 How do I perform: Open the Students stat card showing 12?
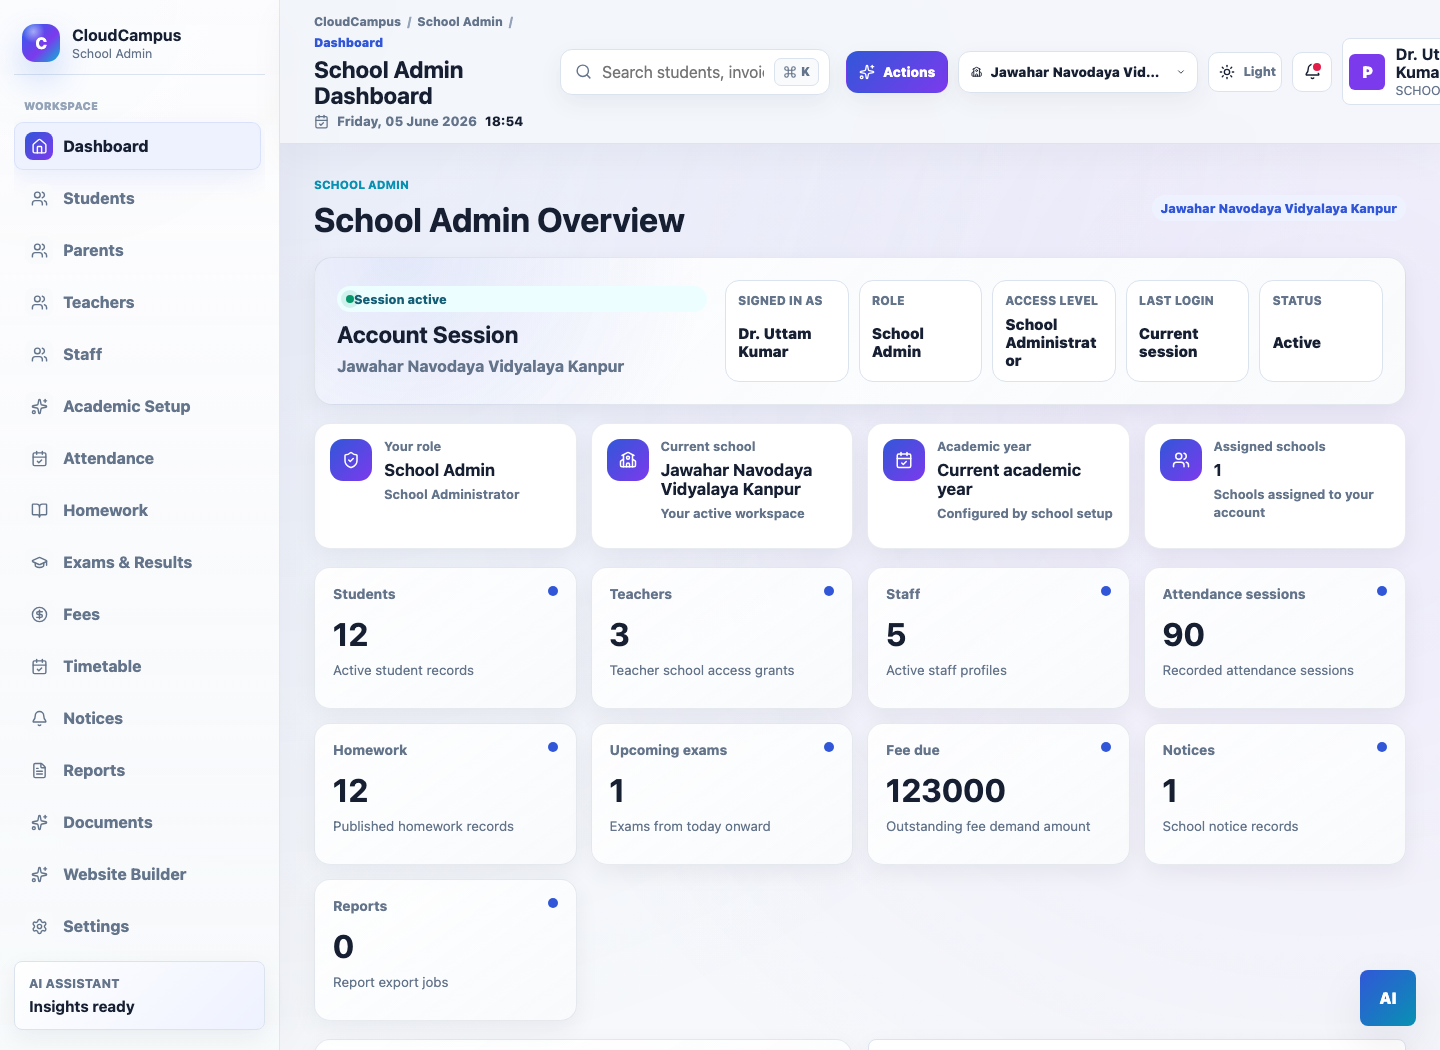tap(445, 638)
